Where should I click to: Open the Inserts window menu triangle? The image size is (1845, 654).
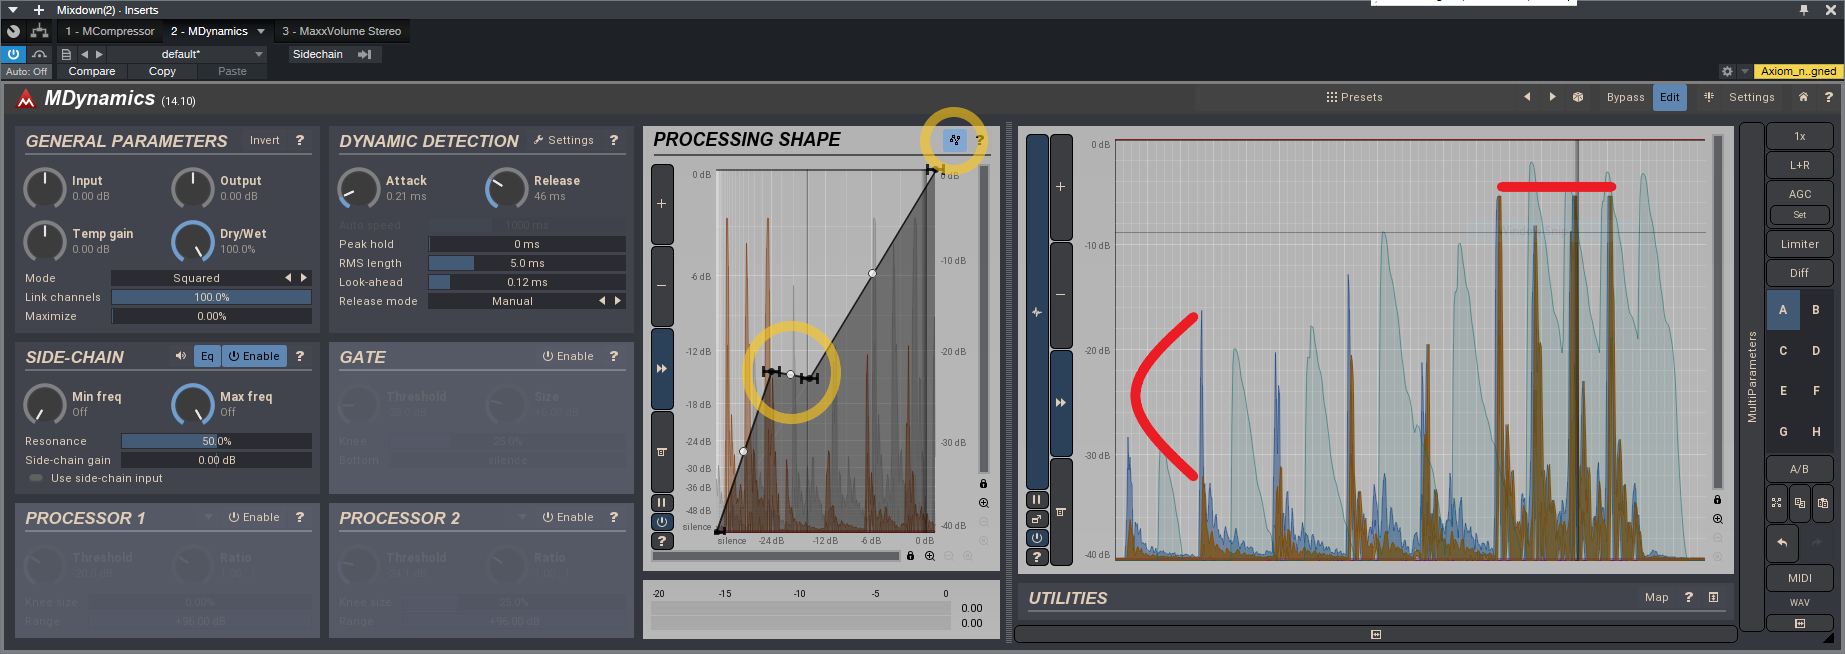(x=13, y=10)
